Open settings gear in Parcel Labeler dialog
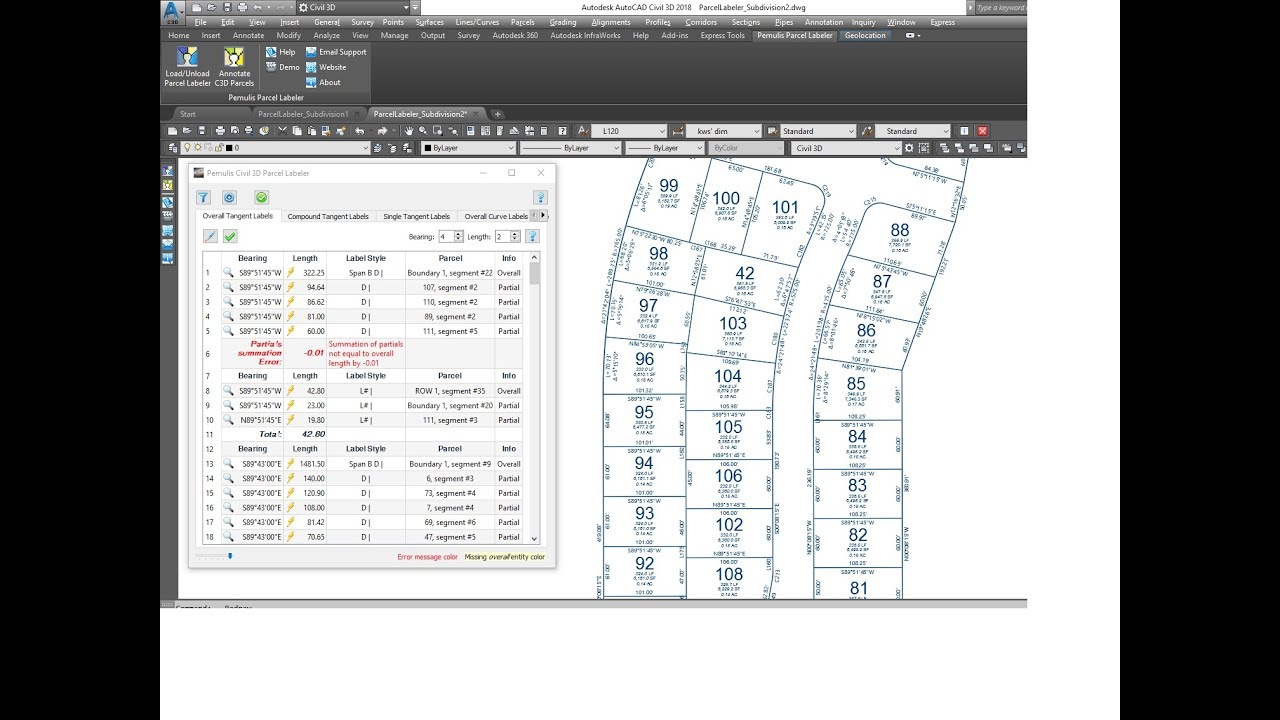 pyautogui.click(x=229, y=198)
